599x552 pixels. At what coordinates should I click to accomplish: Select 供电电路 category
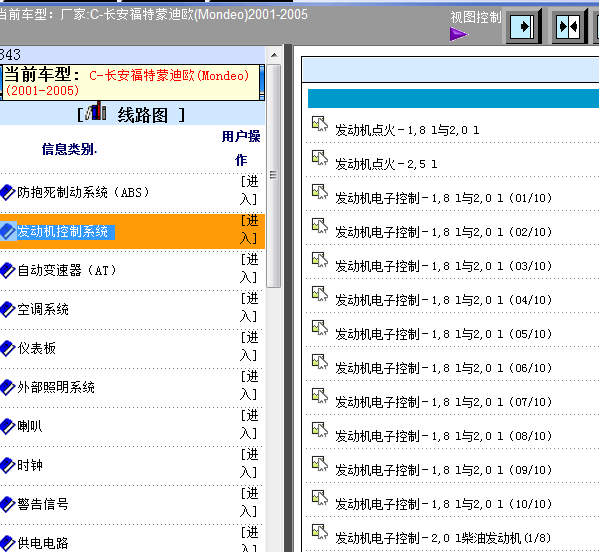click(x=43, y=543)
